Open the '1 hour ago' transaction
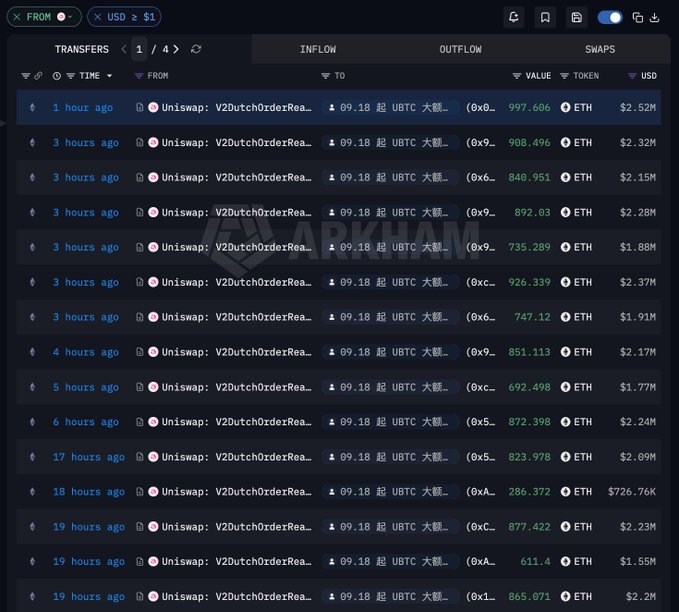 [83, 107]
